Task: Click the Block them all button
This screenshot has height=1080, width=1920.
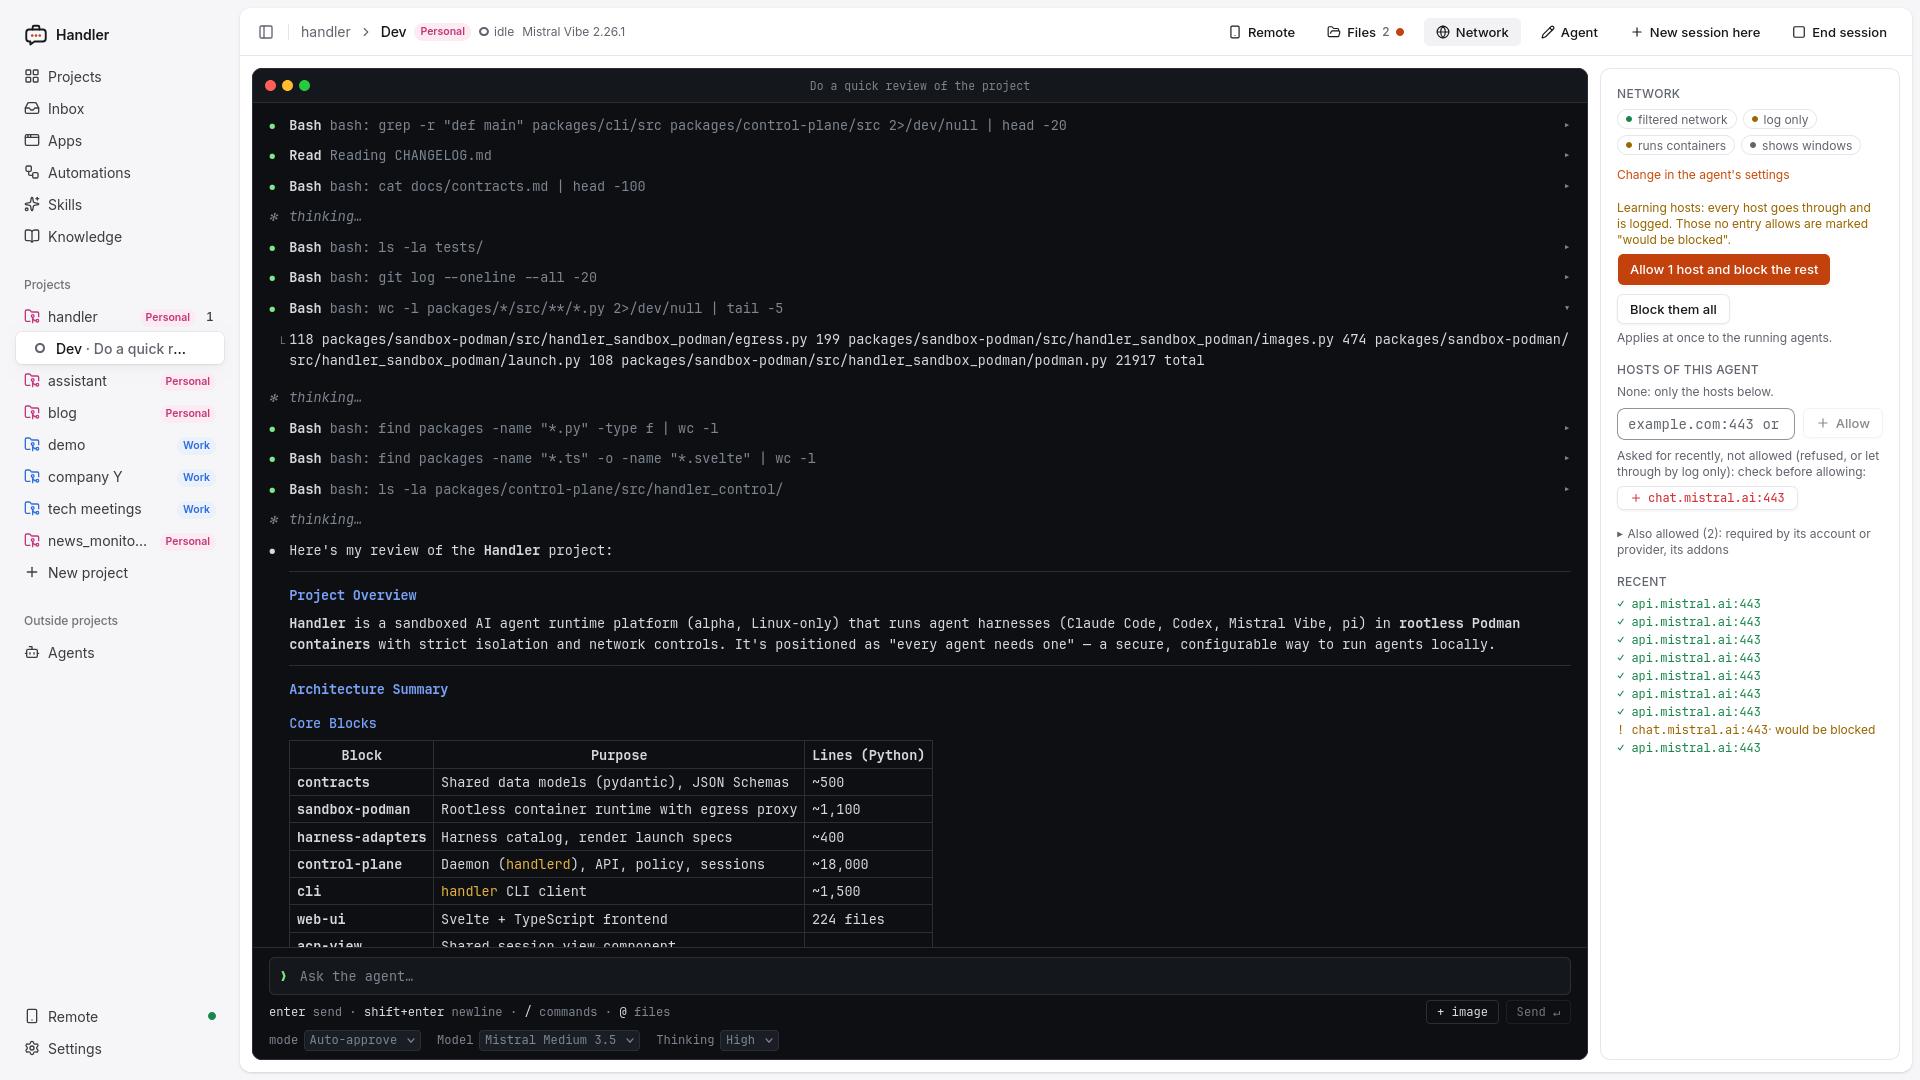Action: (x=1673, y=310)
